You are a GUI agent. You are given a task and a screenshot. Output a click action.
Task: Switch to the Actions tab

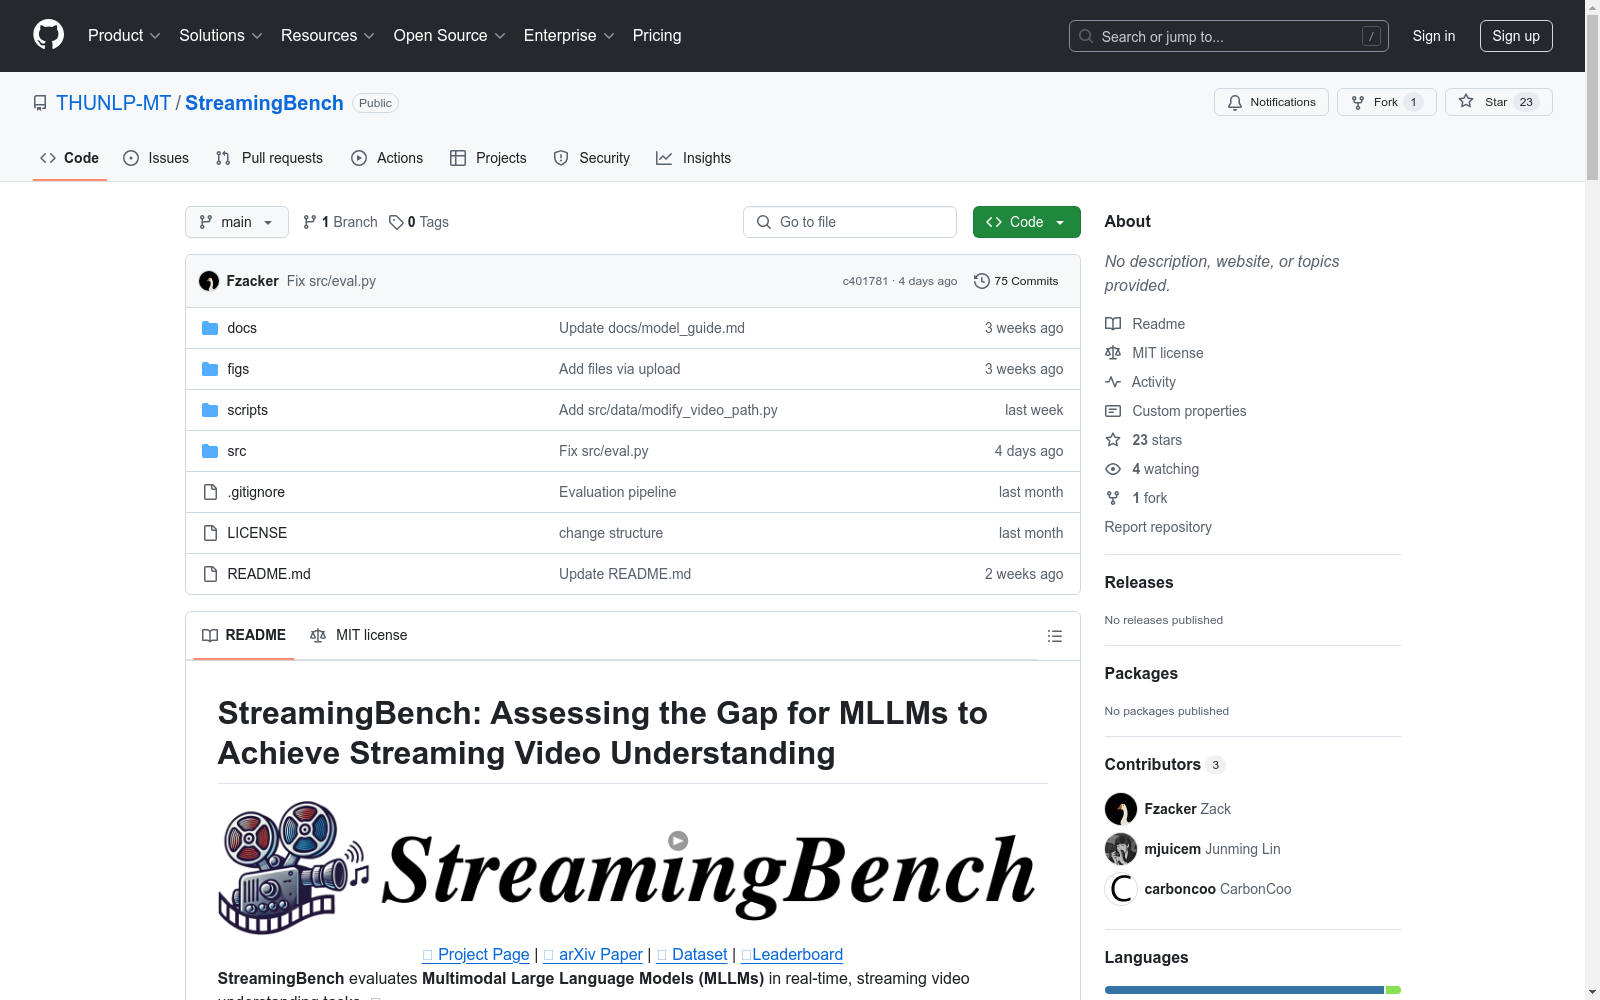point(387,158)
